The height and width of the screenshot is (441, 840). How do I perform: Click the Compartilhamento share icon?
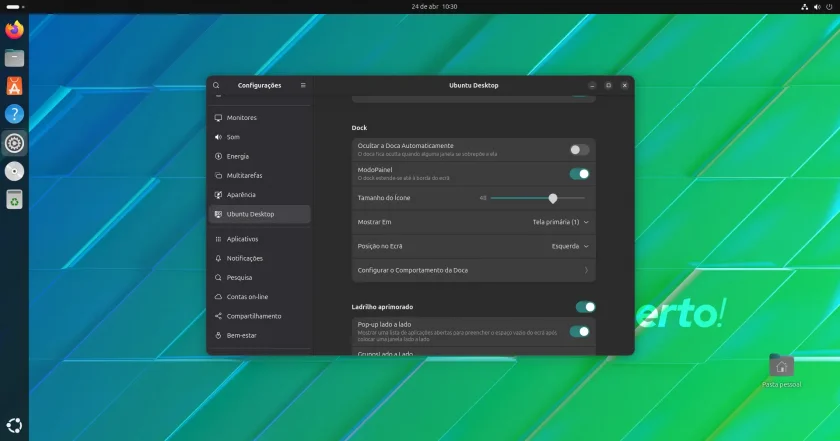click(218, 316)
